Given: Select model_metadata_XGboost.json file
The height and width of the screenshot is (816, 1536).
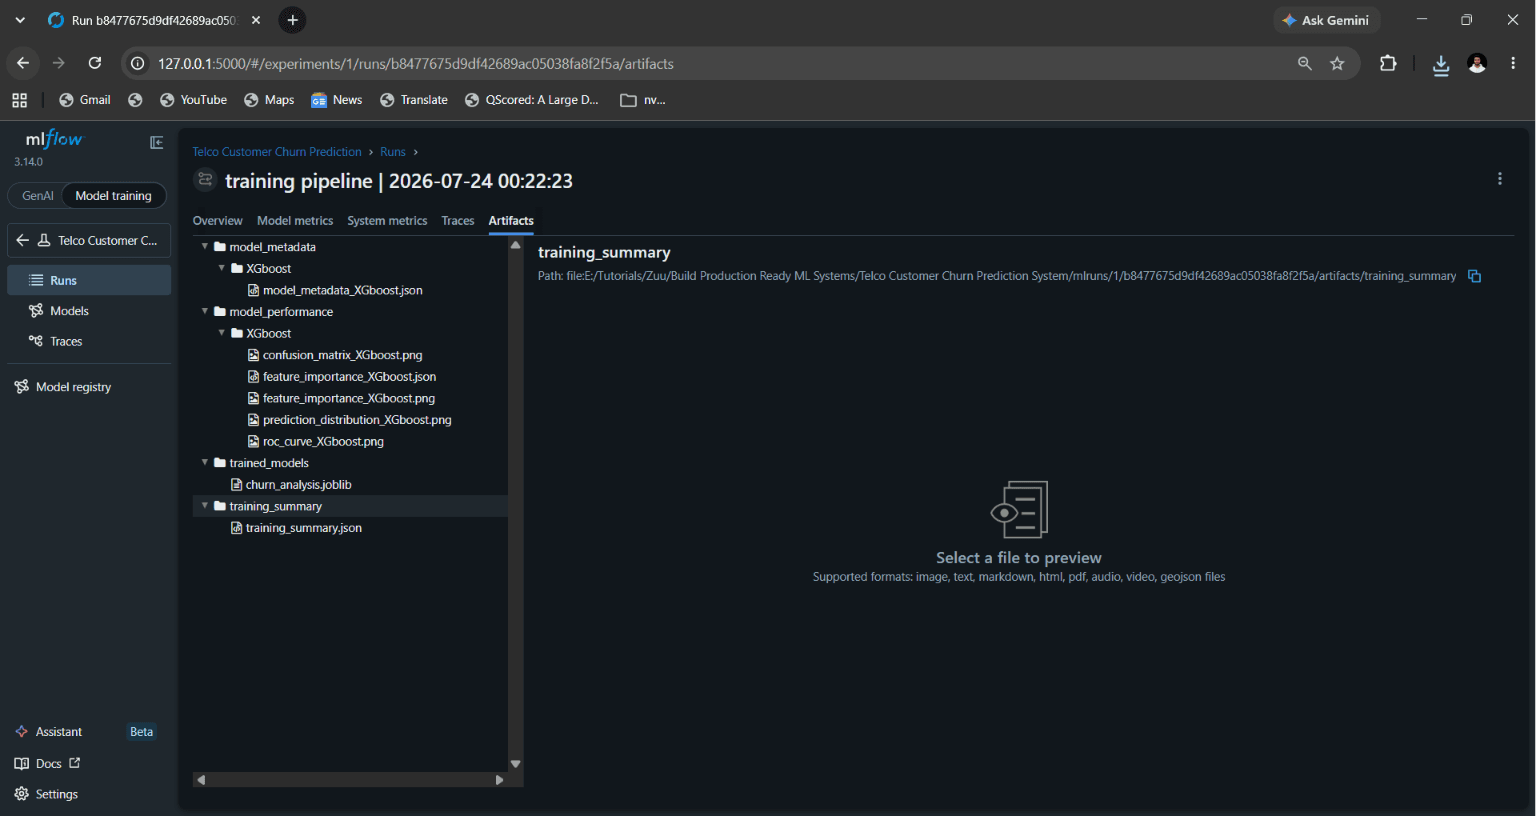Looking at the screenshot, I should [x=342, y=290].
